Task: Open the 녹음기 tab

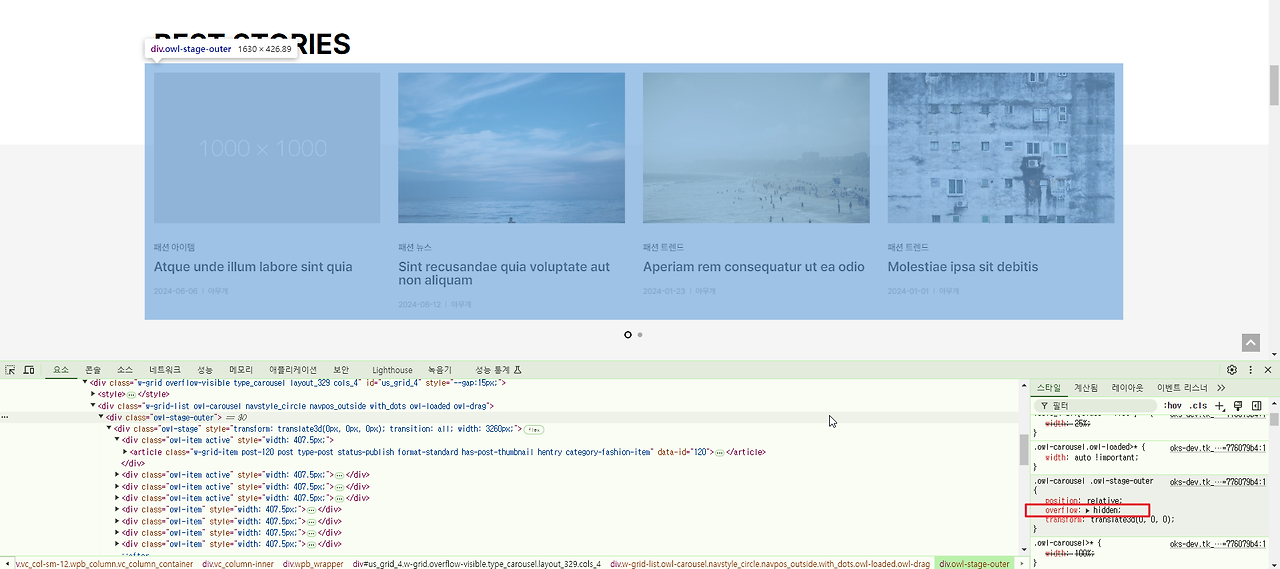Action: coord(440,370)
